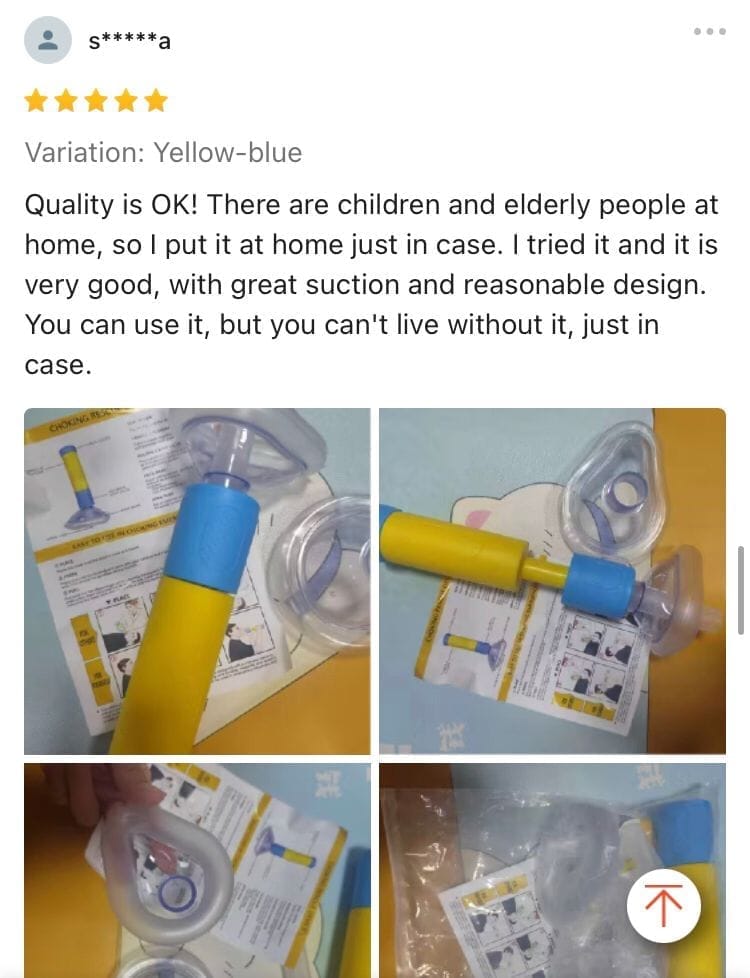
Task: Open the top-right review photo with two masks
Action: point(552,581)
